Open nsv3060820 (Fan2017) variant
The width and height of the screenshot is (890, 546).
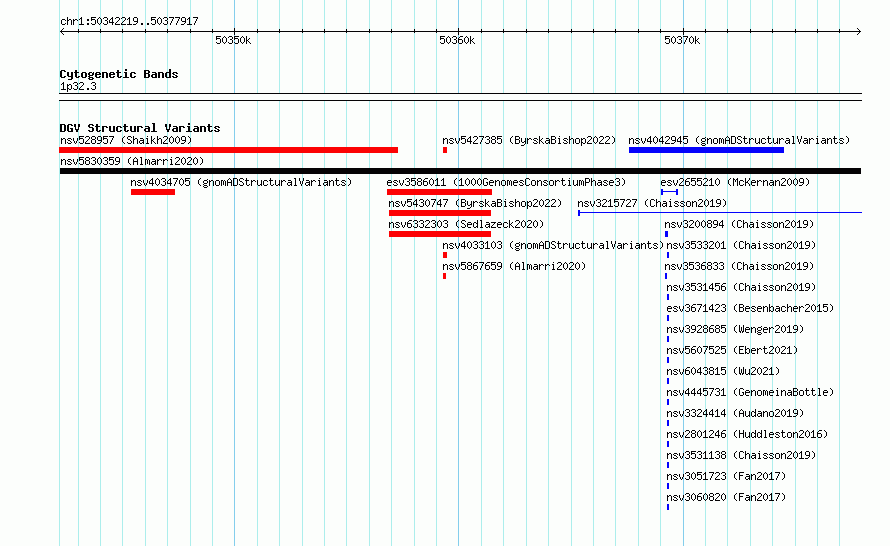(x=726, y=497)
